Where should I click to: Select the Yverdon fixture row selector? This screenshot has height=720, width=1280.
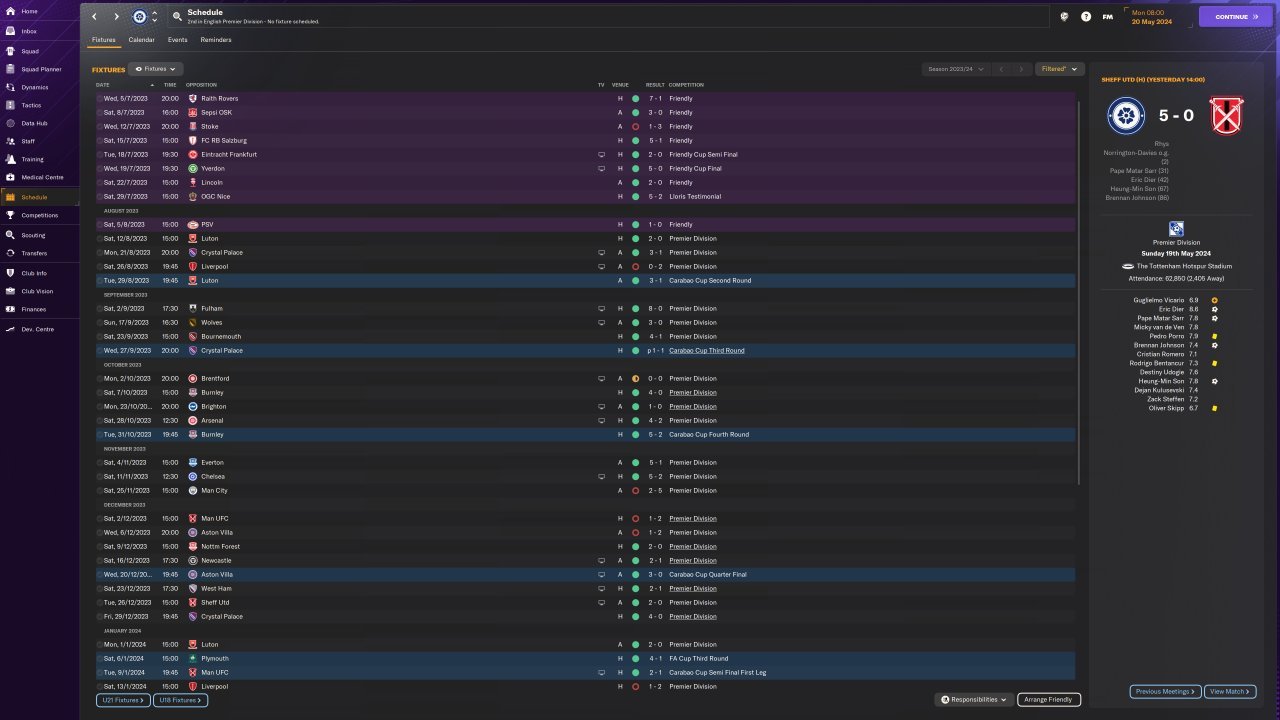click(99, 169)
